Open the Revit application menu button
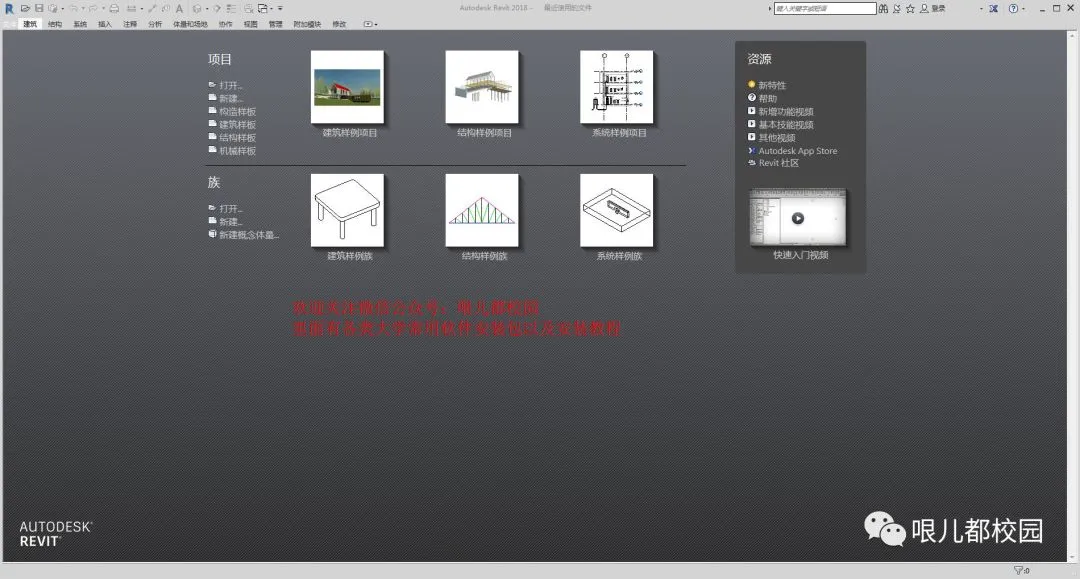Screen dimensions: 1080x579 click(x=9, y=9)
